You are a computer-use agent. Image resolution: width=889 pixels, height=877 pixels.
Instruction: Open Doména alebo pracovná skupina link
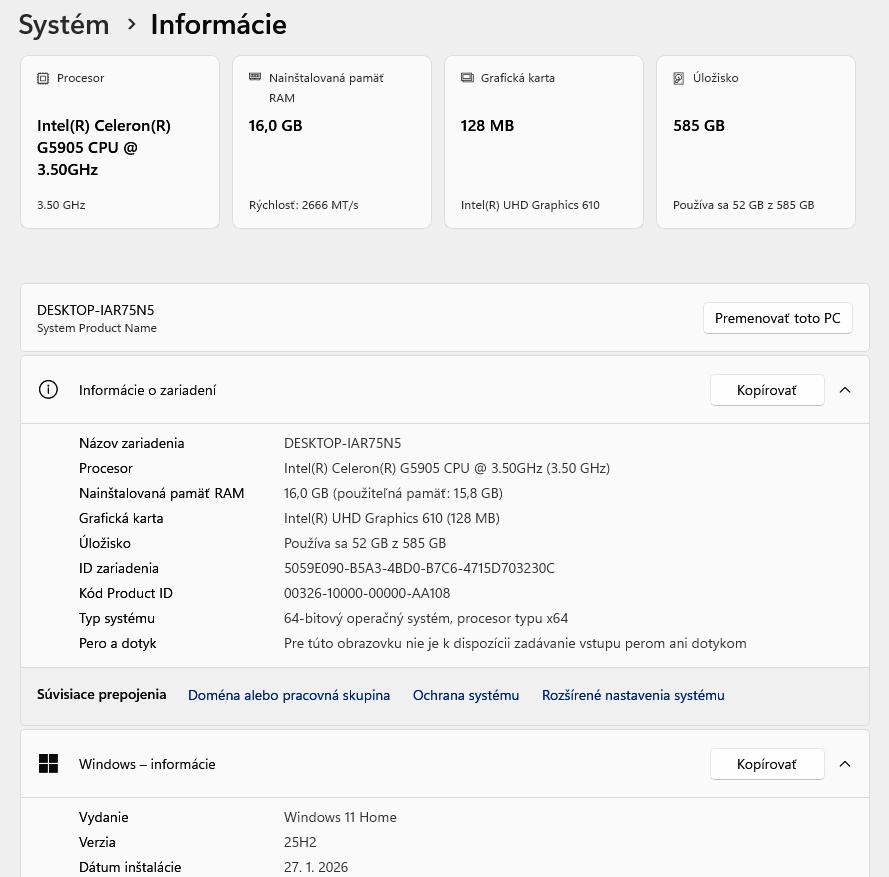(289, 695)
